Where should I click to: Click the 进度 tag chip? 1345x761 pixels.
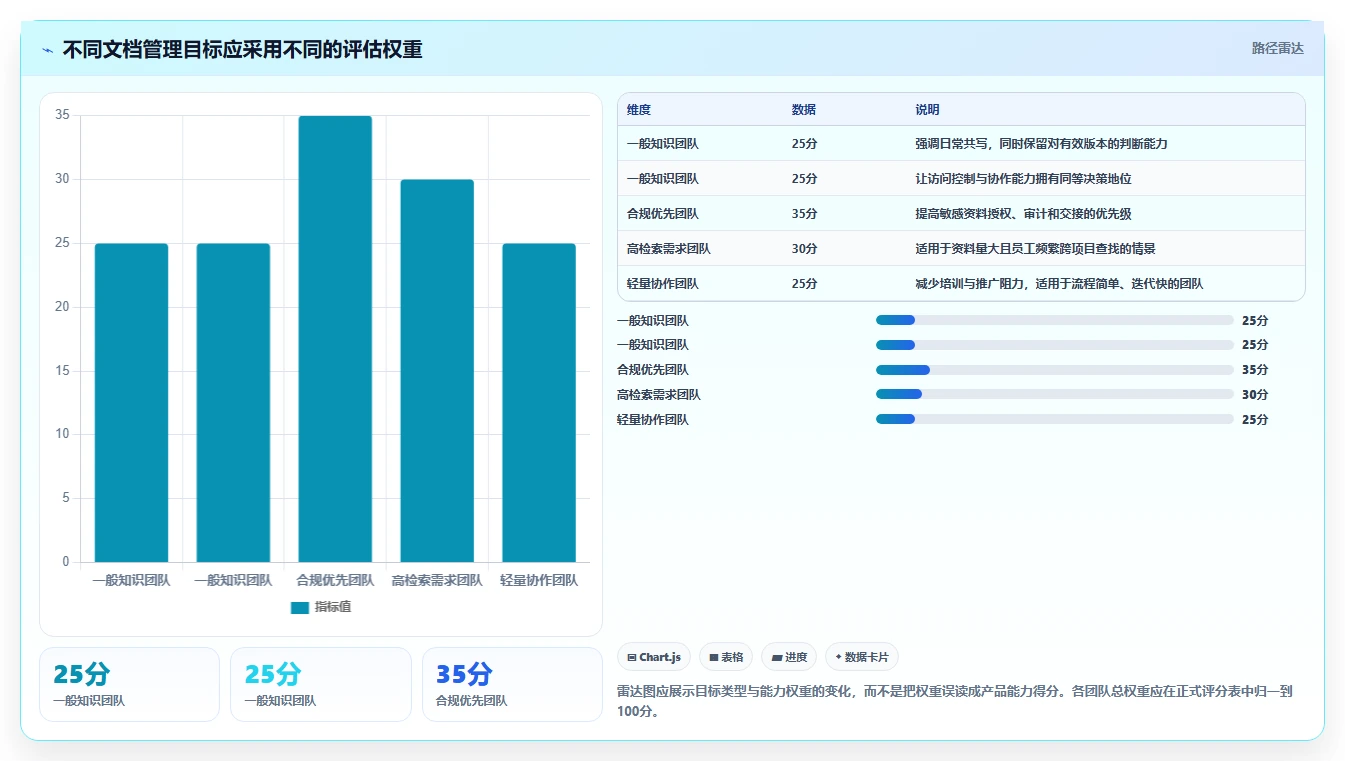pos(789,657)
